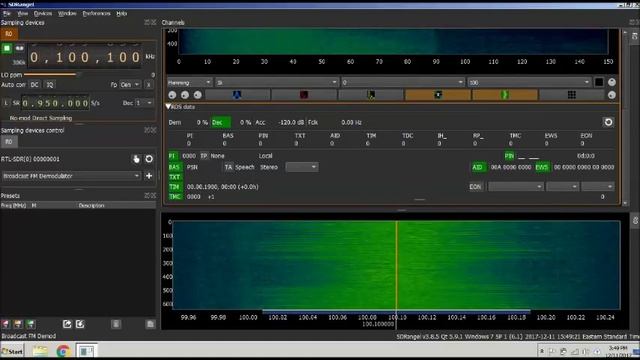Open the second dropdown next to Hamming
Screen dimensions: 640x360
(276, 82)
